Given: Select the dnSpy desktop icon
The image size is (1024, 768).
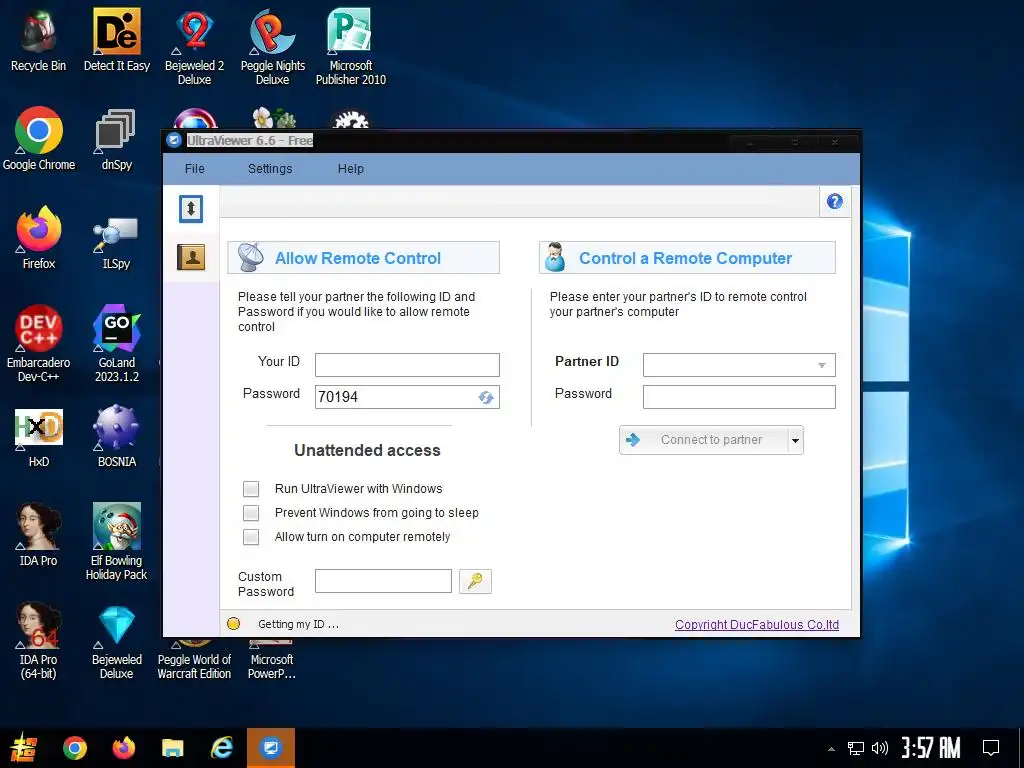Looking at the screenshot, I should coord(117,139).
